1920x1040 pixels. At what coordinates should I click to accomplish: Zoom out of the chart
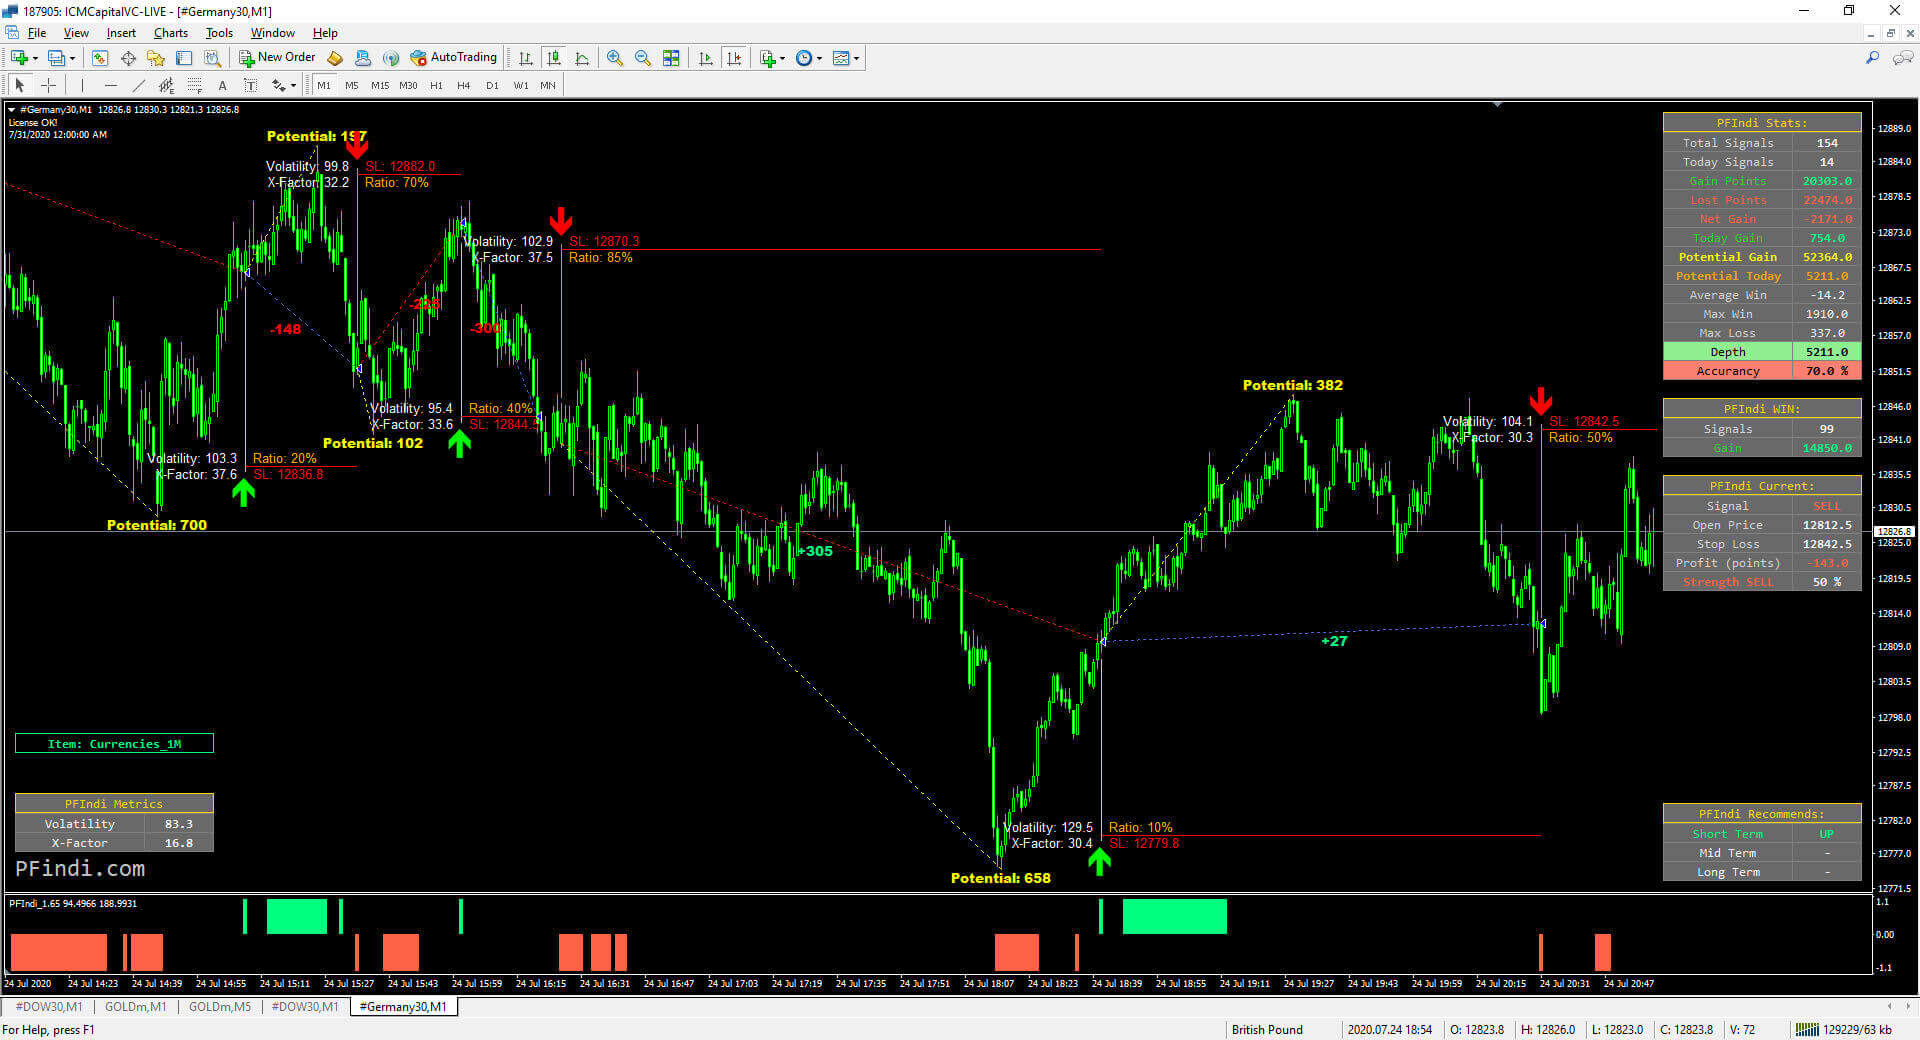point(643,58)
